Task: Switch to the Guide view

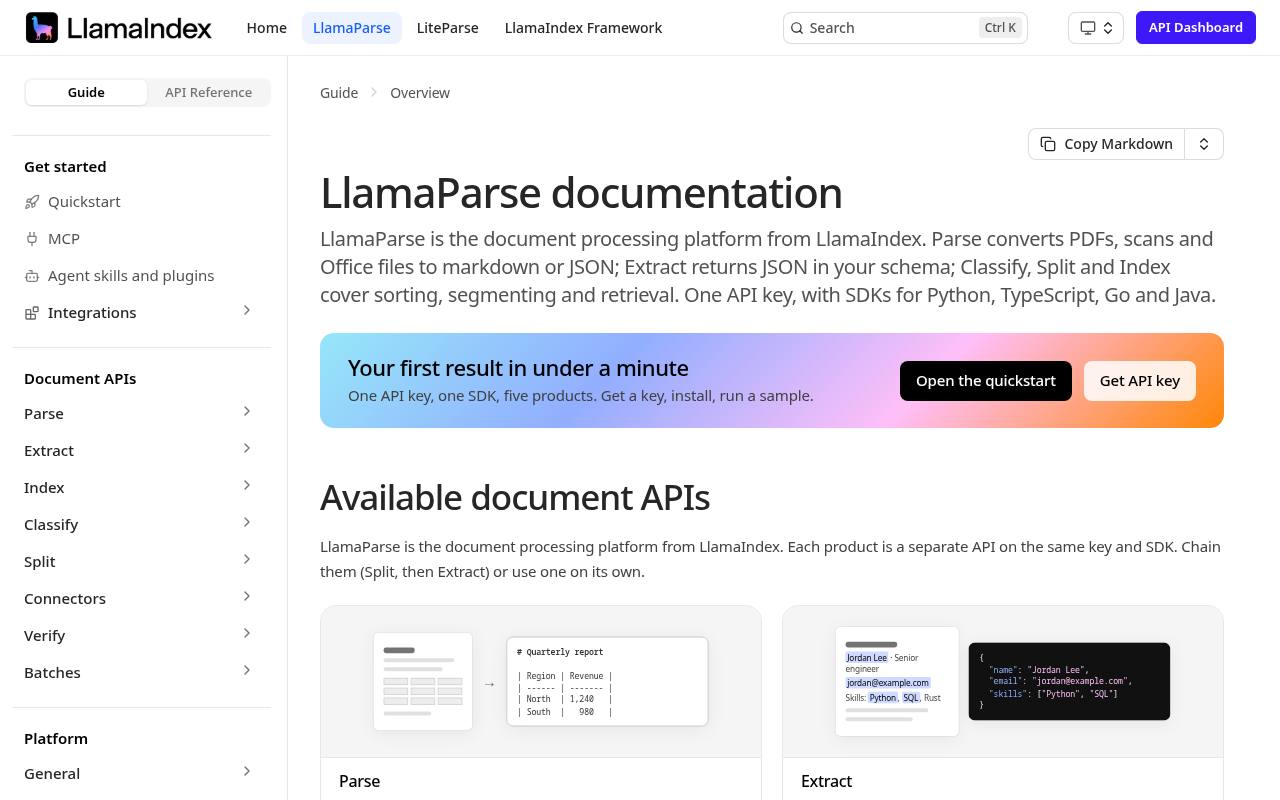Action: 86,92
